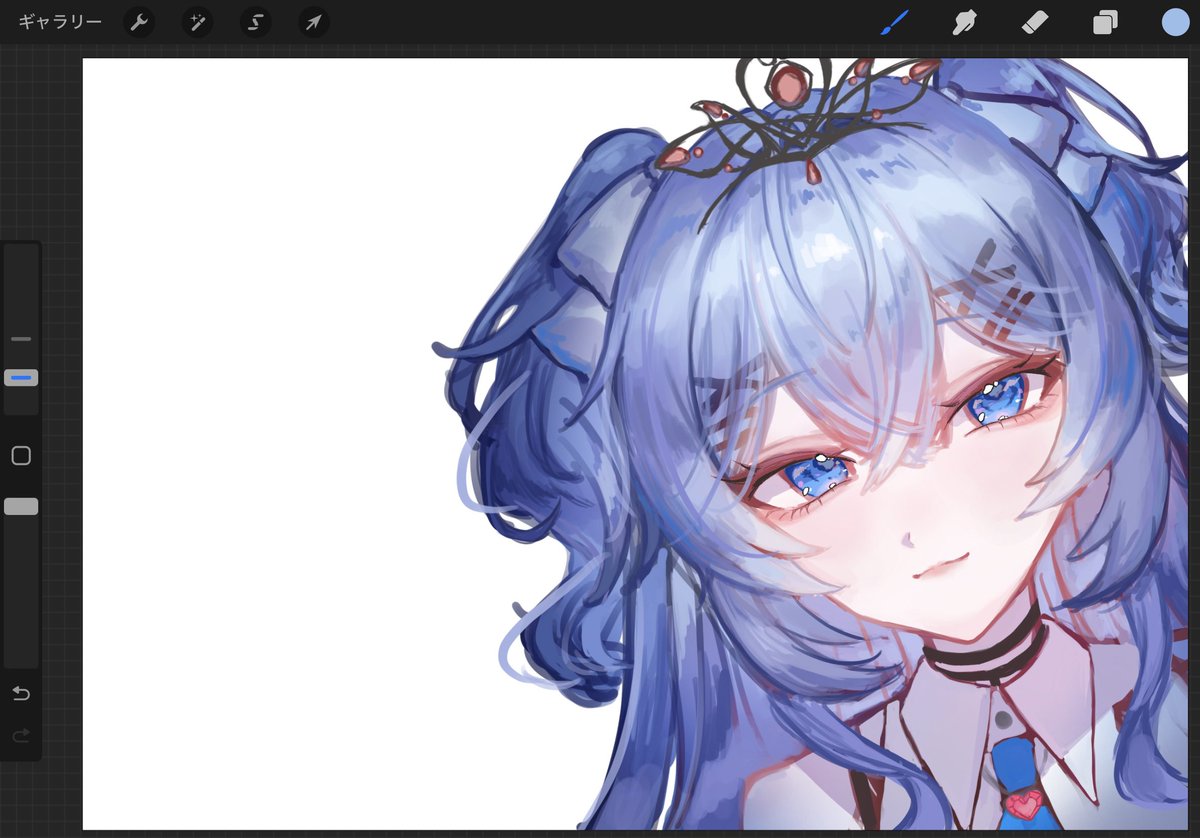
Task: Redo the stroke with the arrow
Action: point(21,736)
